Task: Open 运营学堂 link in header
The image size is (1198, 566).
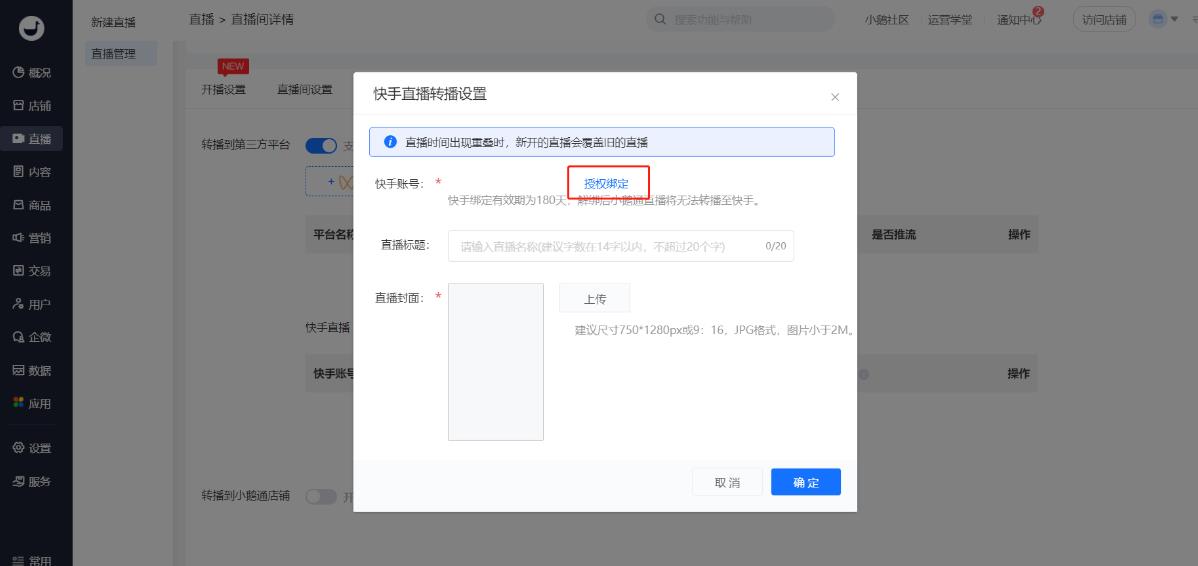Action: pyautogui.click(x=950, y=20)
